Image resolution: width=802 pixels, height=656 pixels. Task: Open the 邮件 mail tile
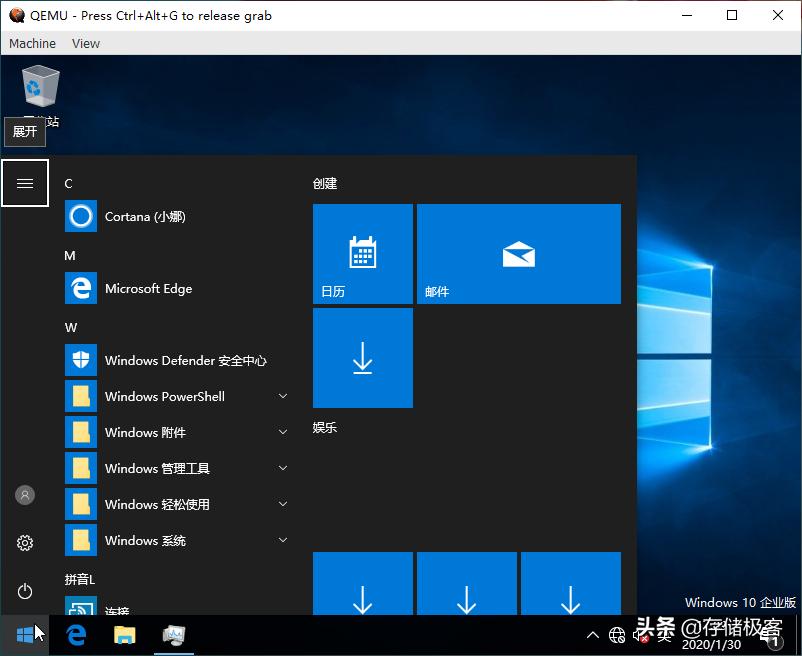(x=518, y=254)
